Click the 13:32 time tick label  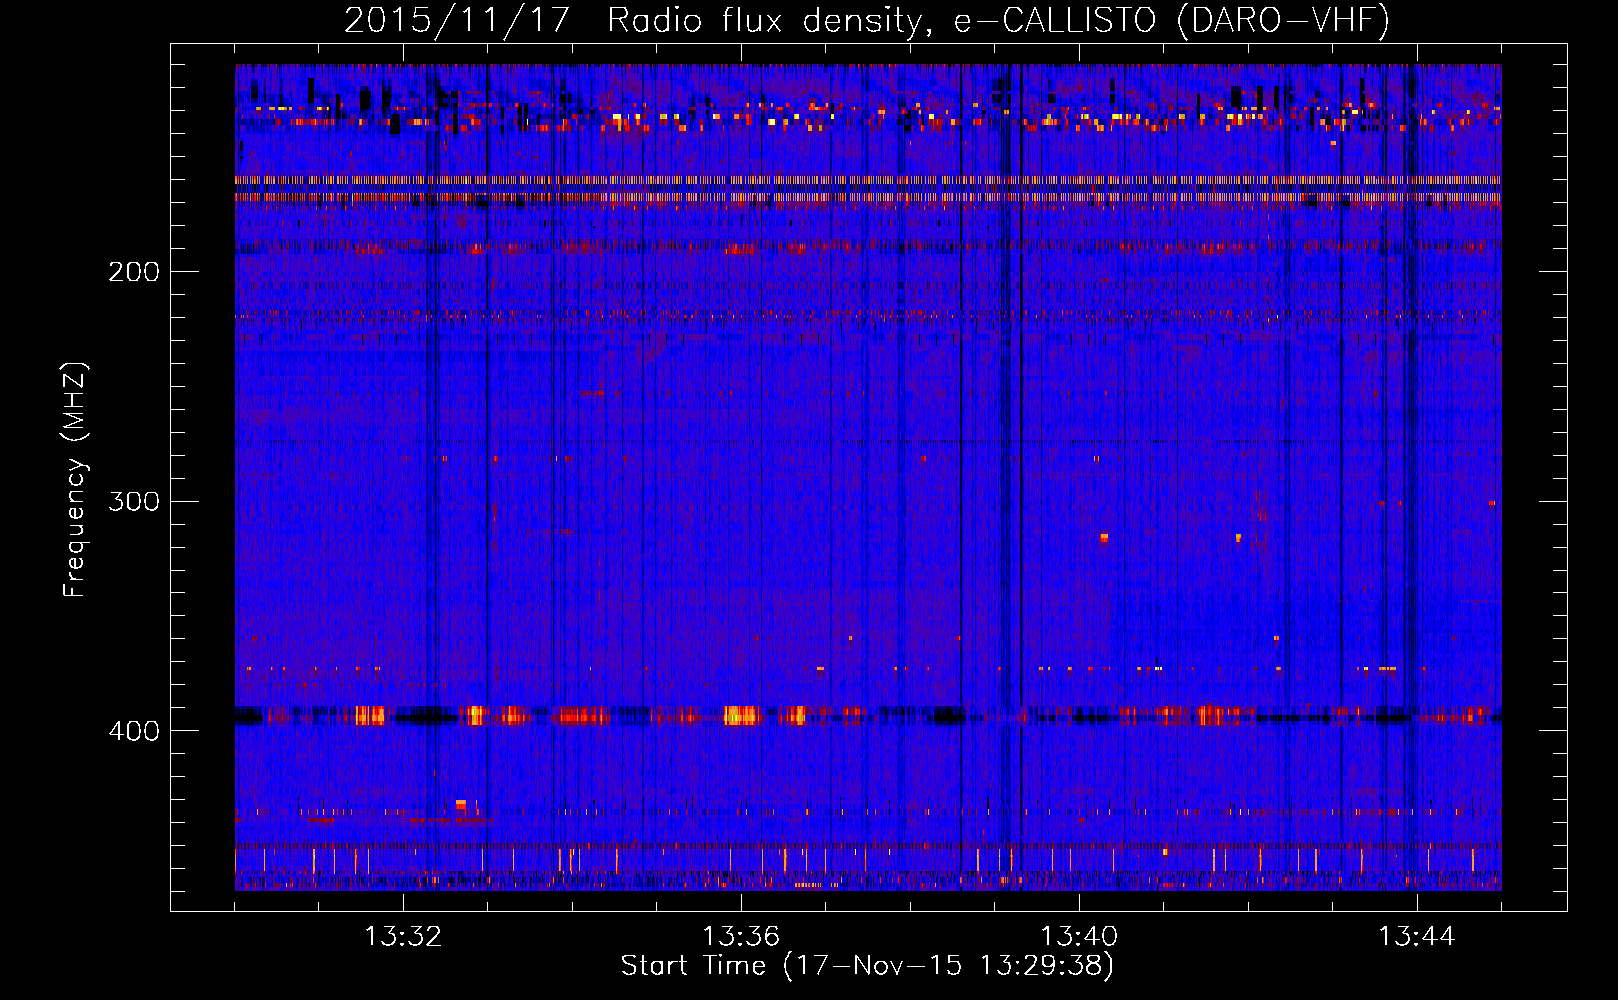click(x=403, y=937)
